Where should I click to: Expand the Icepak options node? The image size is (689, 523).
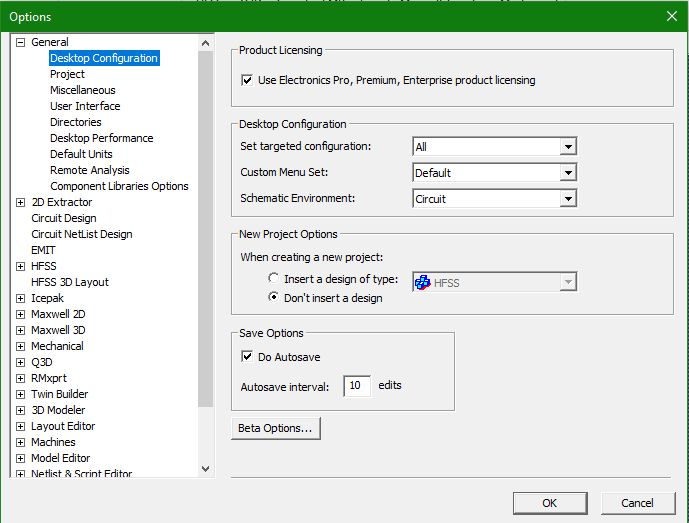coord(21,298)
